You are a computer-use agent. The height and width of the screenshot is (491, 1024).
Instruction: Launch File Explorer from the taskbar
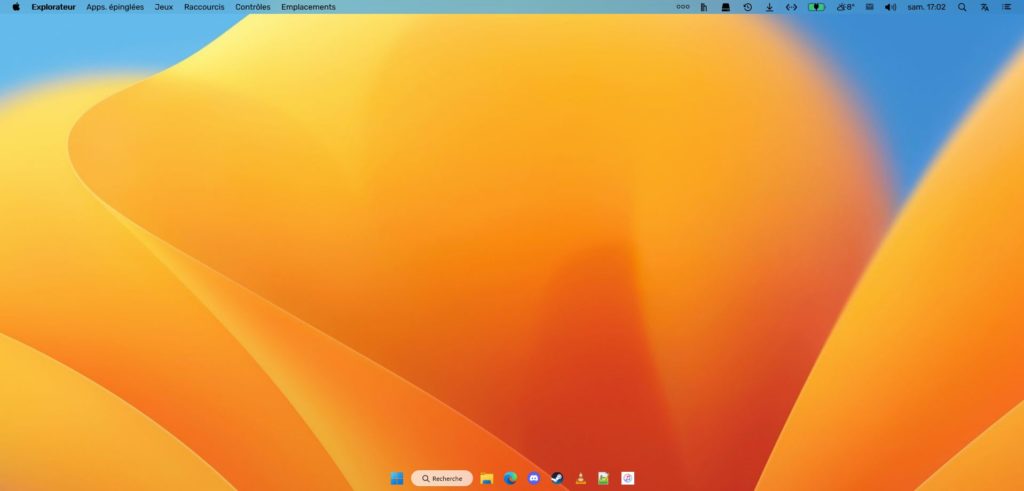pyautogui.click(x=487, y=479)
